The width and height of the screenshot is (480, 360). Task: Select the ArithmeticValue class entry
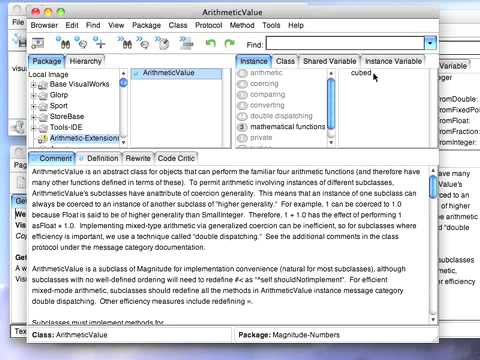(x=176, y=73)
